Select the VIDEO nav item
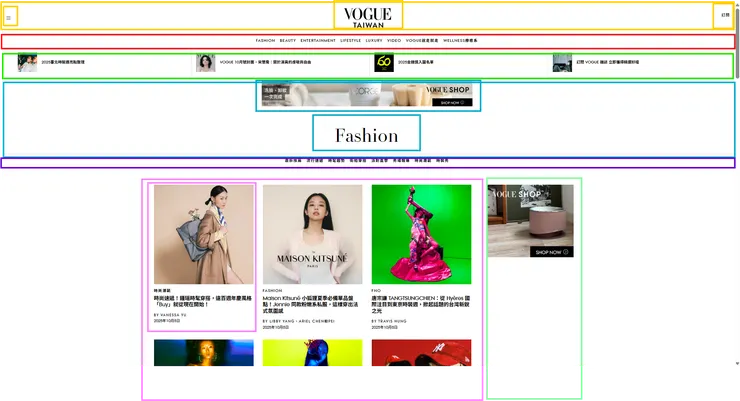 394,41
